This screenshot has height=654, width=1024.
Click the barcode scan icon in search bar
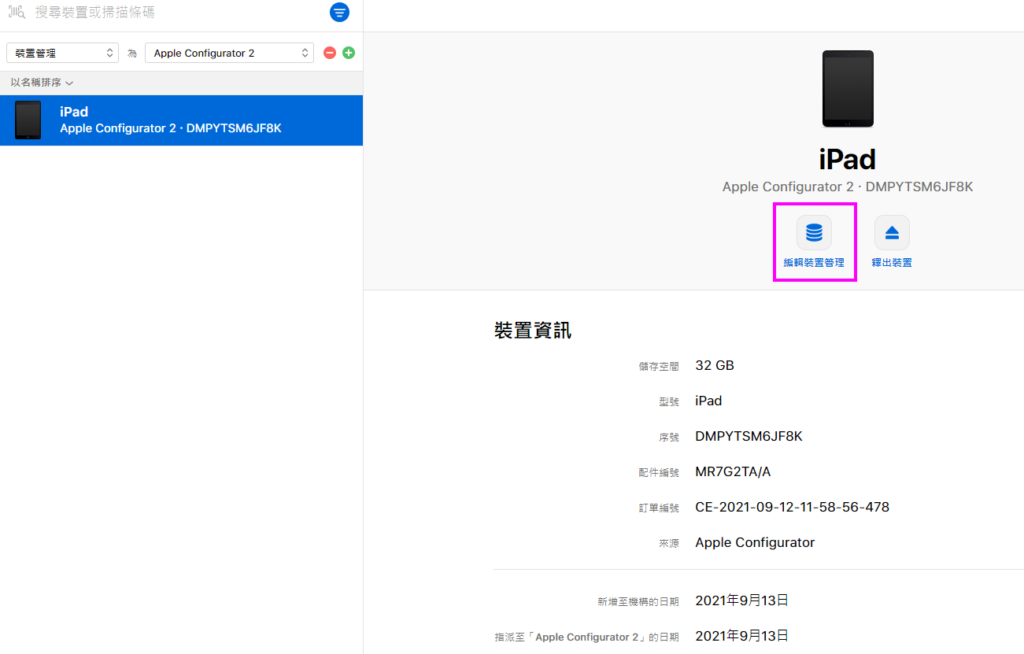16,12
